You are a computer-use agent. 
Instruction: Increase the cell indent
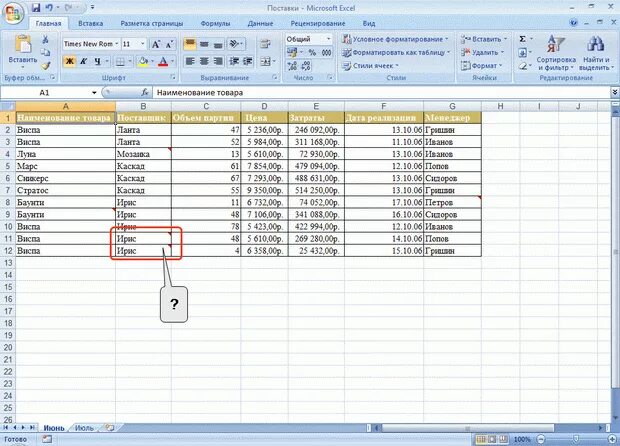click(248, 61)
